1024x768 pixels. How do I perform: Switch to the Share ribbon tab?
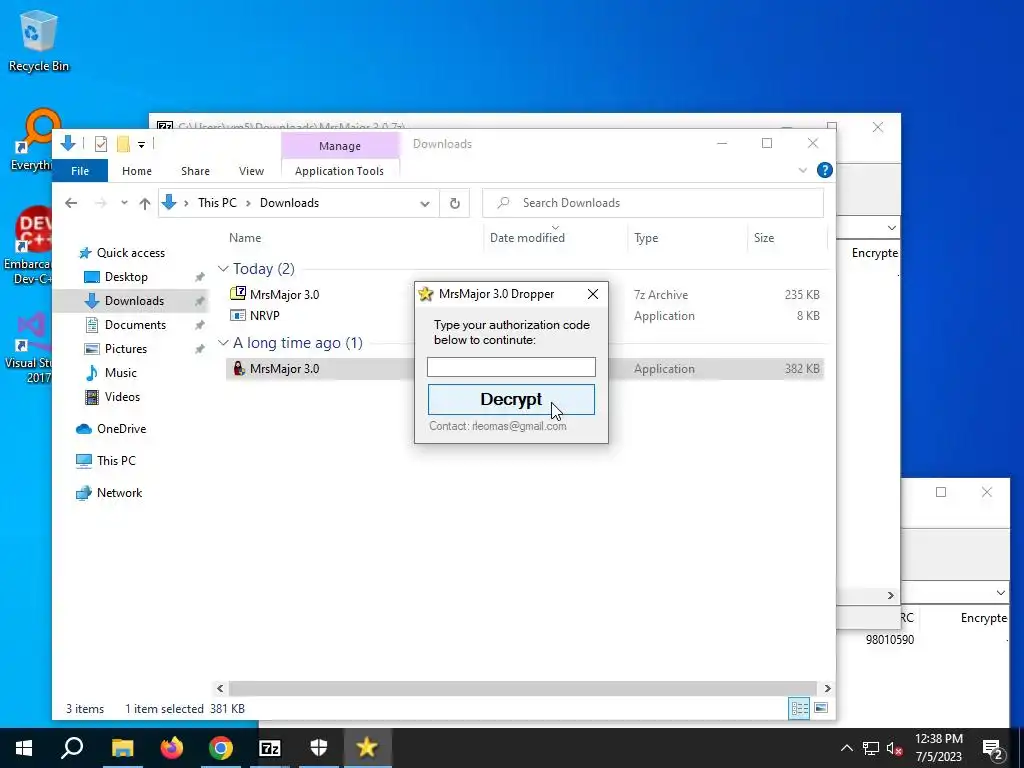pyautogui.click(x=195, y=171)
